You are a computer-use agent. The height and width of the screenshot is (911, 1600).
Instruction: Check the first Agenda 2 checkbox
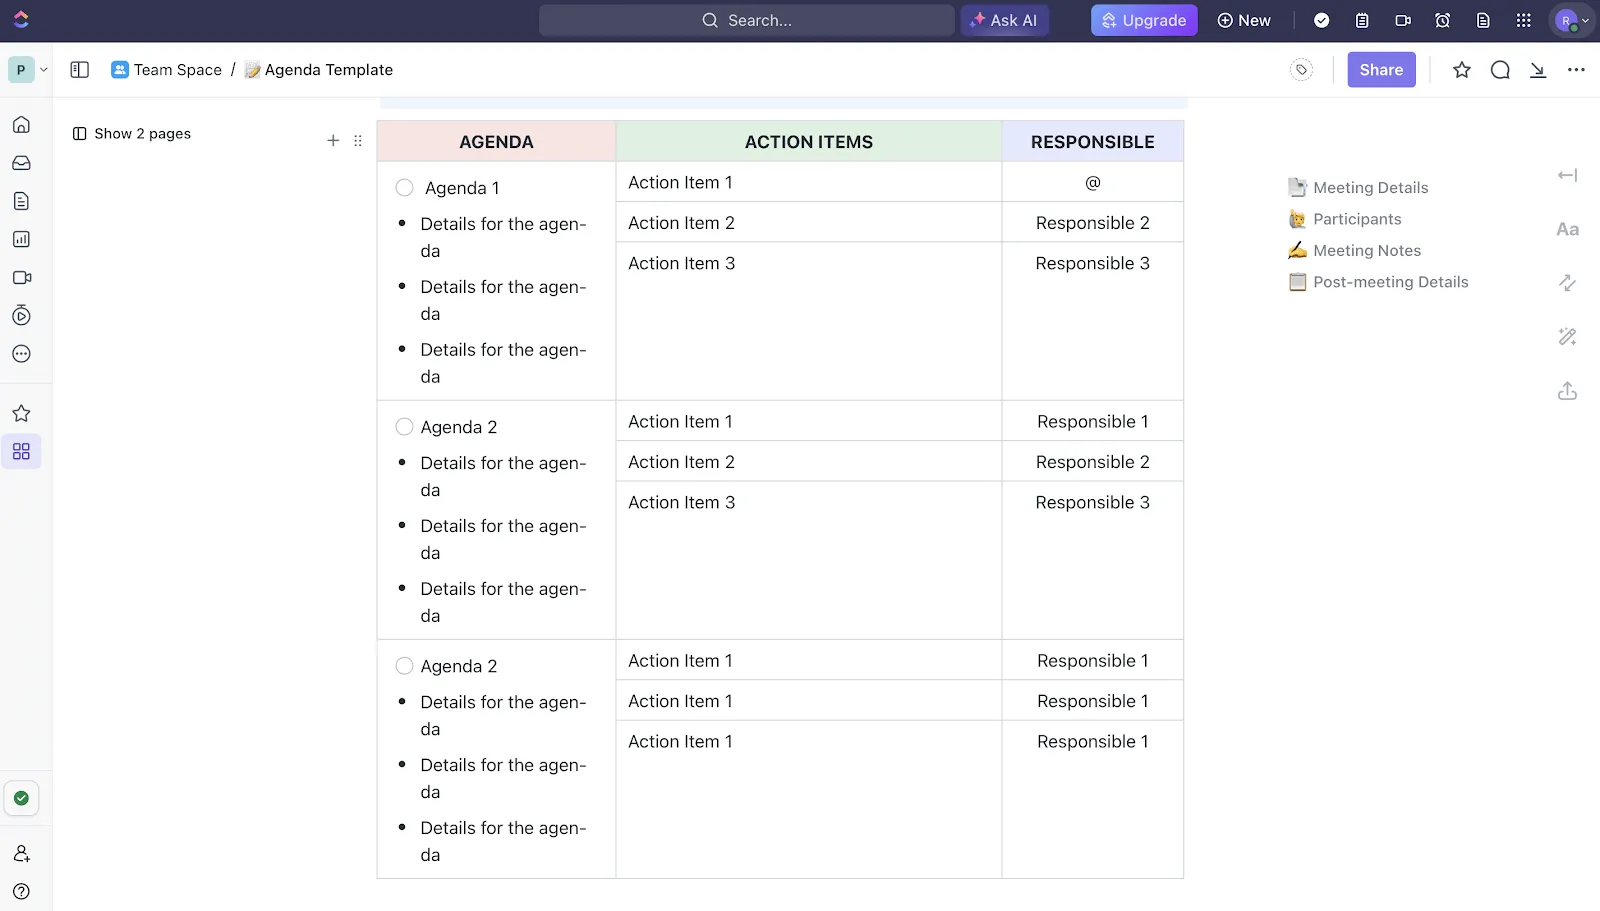pyautogui.click(x=404, y=427)
